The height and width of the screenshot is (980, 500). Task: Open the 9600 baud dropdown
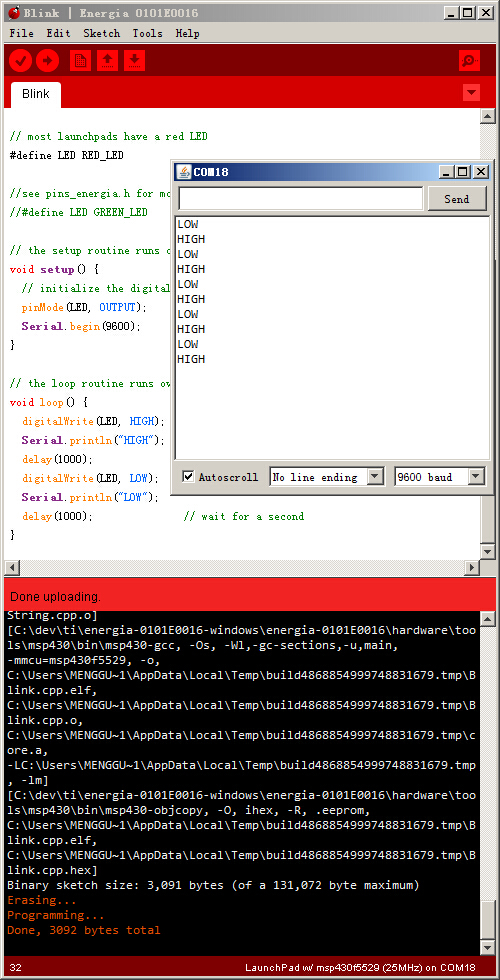[x=439, y=477]
